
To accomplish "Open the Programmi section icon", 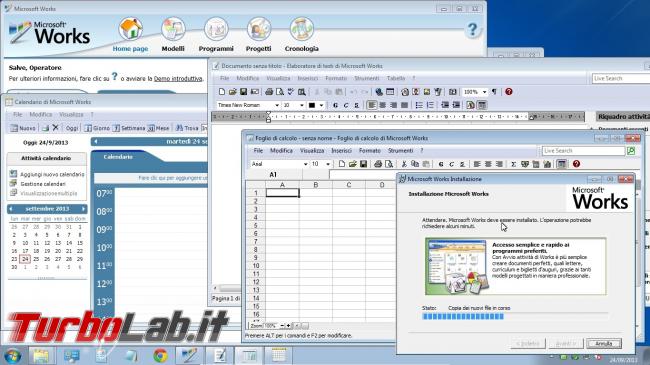I will (216, 30).
